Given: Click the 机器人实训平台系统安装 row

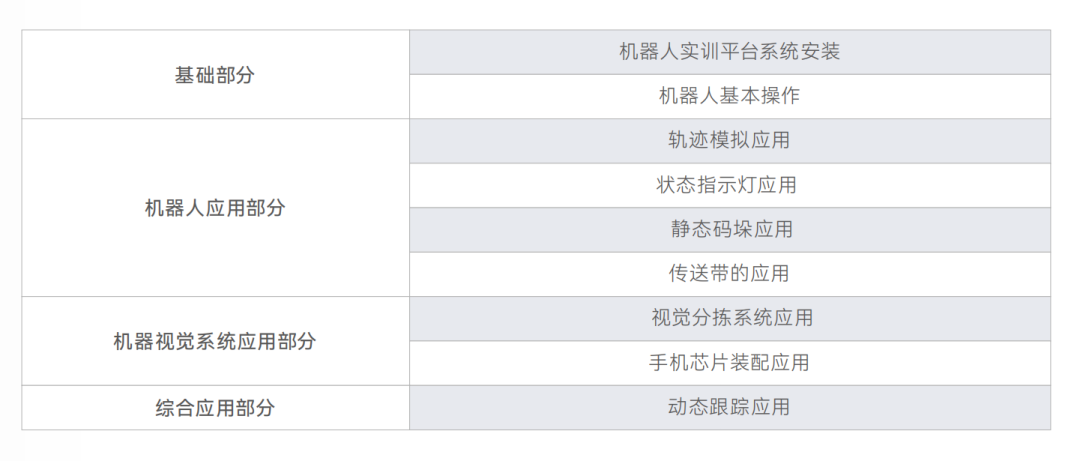Looking at the screenshot, I should (729, 52).
